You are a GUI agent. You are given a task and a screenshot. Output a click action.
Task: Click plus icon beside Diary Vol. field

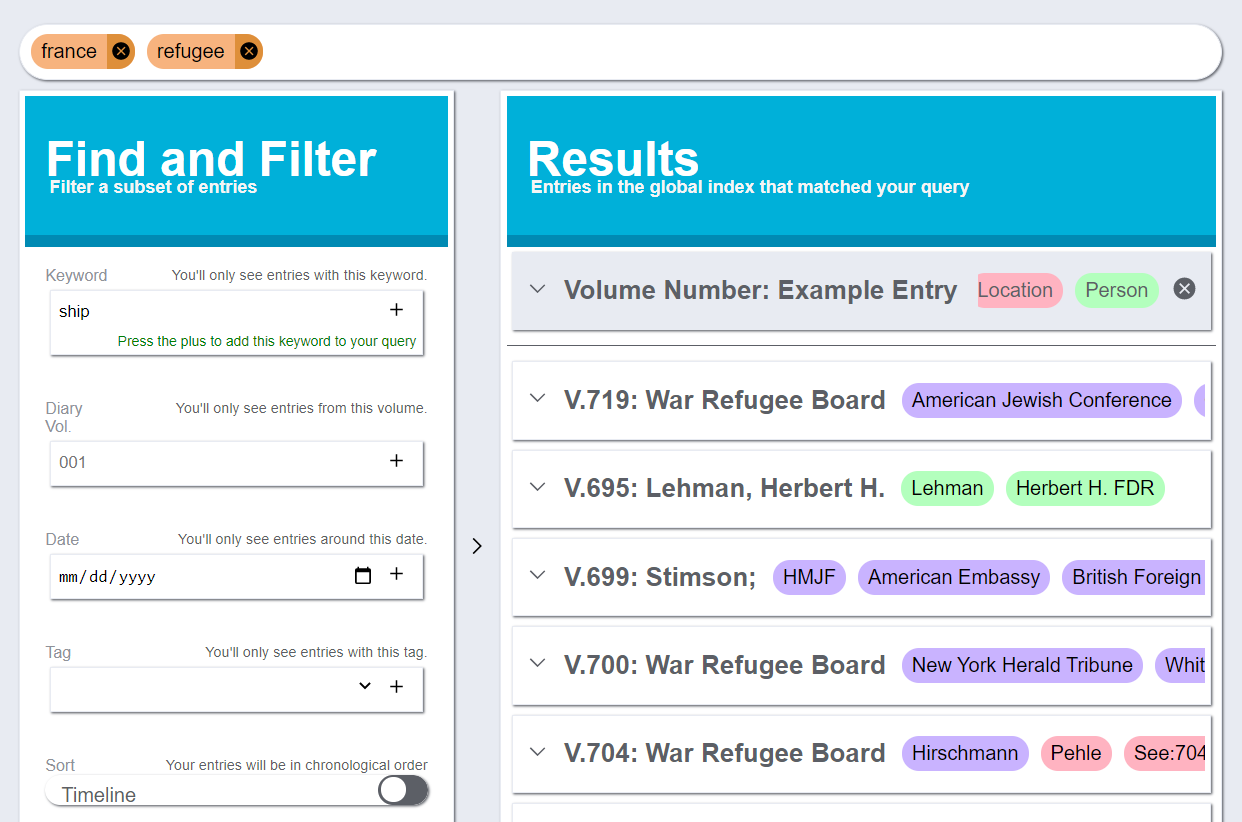[396, 461]
